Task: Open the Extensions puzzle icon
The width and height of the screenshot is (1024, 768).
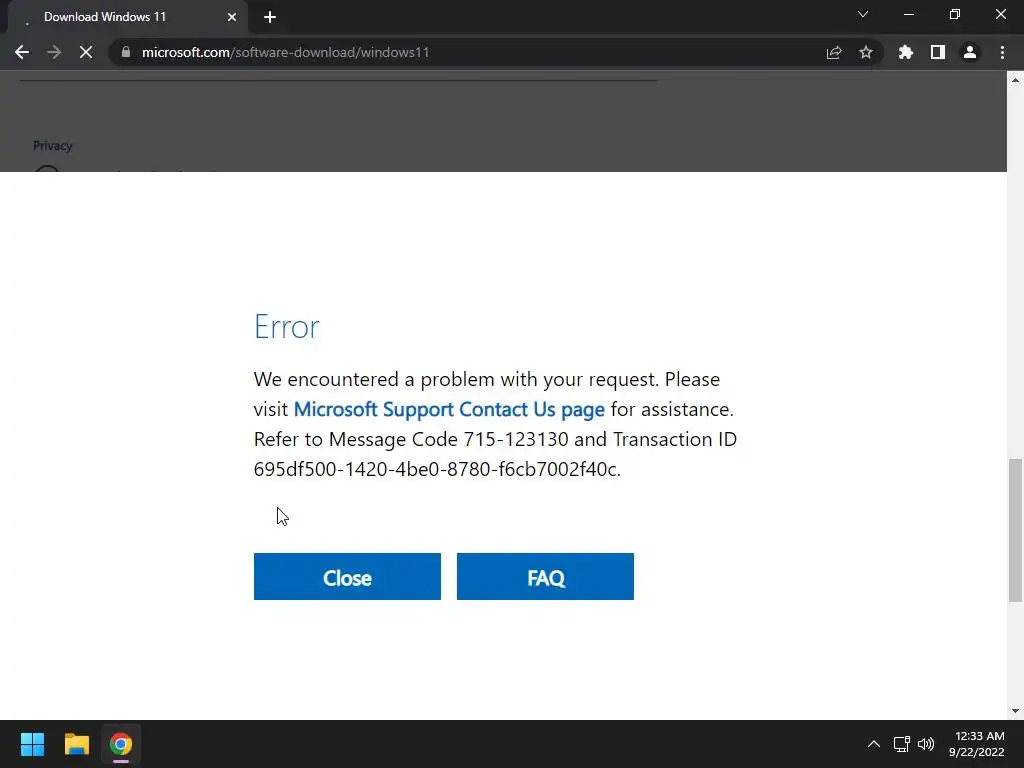Action: [x=906, y=52]
